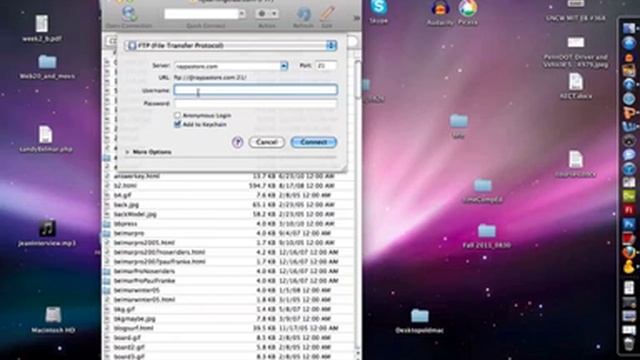This screenshot has height=360, width=640.
Task: Open Cyberduck duck icon in Dock
Action: point(629,267)
